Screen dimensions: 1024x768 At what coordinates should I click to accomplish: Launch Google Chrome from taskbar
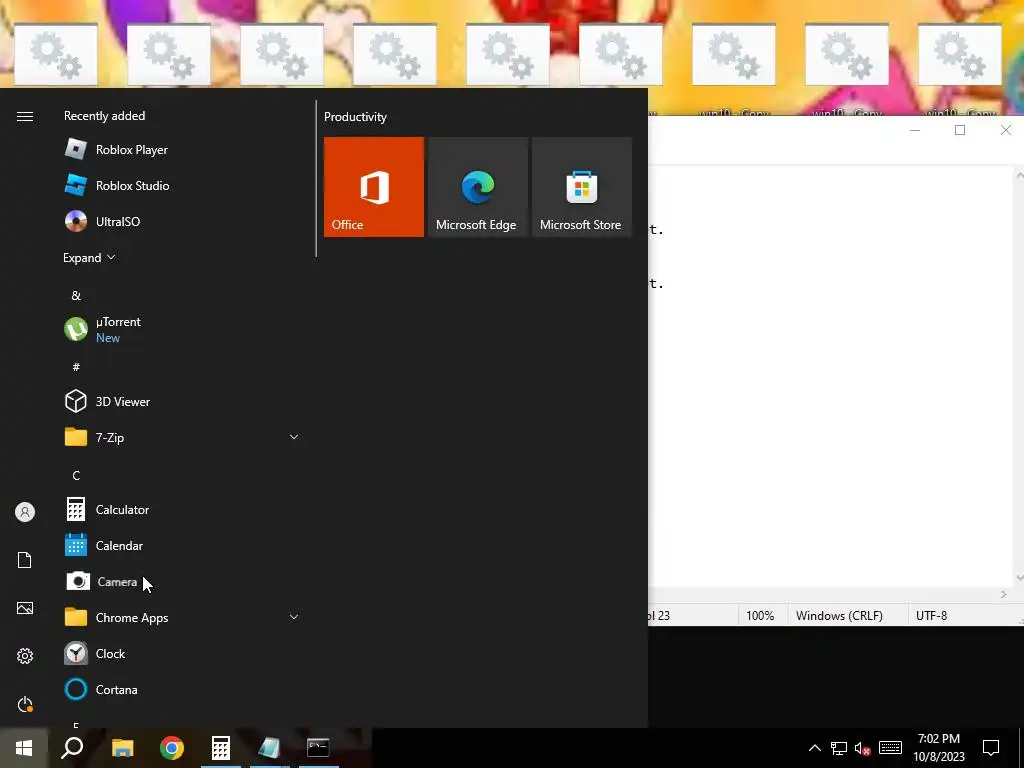(172, 748)
